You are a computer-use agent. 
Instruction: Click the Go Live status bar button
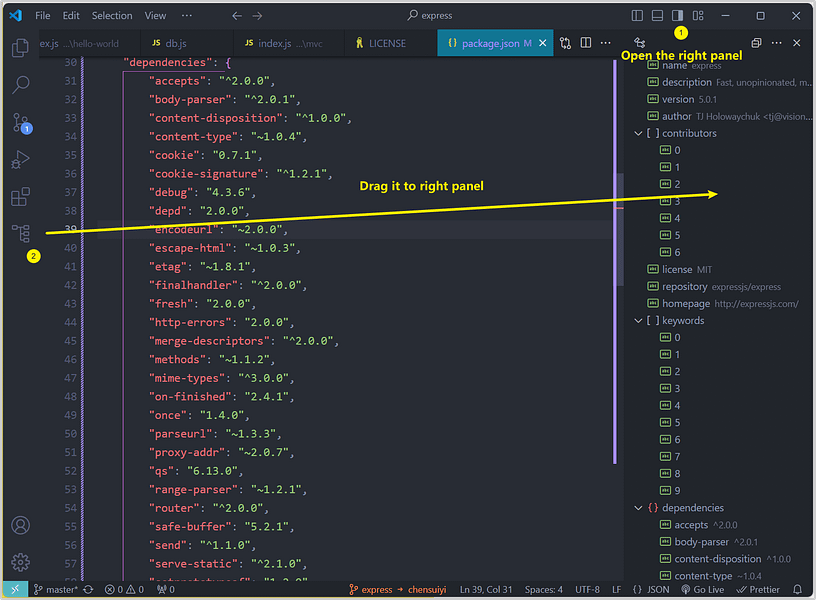pyautogui.click(x=703, y=590)
